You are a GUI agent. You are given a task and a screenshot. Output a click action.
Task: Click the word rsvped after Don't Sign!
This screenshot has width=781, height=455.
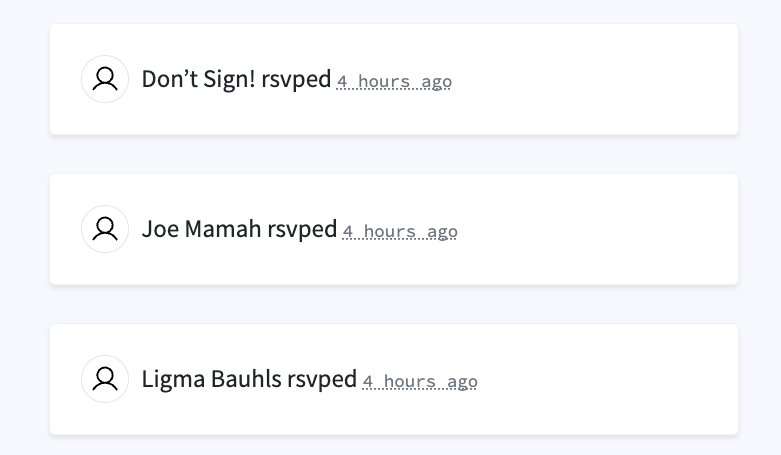[296, 79]
